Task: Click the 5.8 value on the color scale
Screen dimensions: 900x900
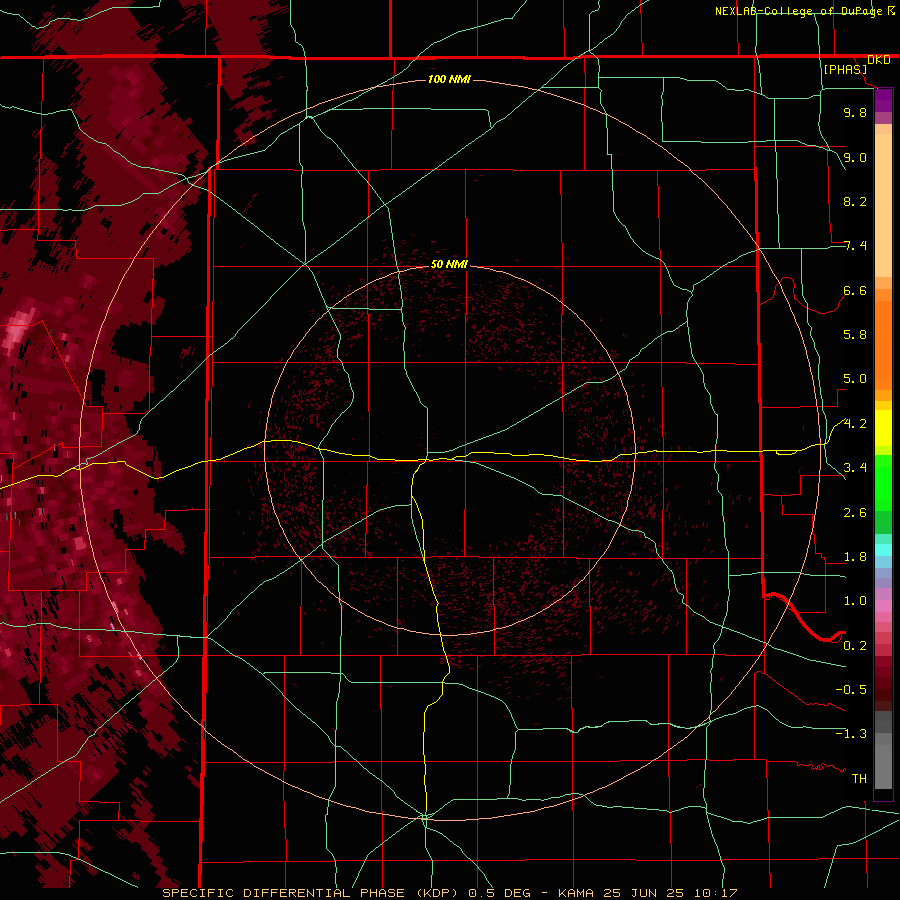Action: click(855, 335)
